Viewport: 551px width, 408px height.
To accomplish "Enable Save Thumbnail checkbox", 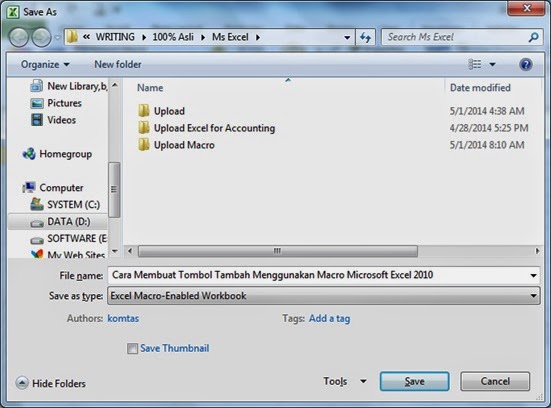I will [x=132, y=349].
